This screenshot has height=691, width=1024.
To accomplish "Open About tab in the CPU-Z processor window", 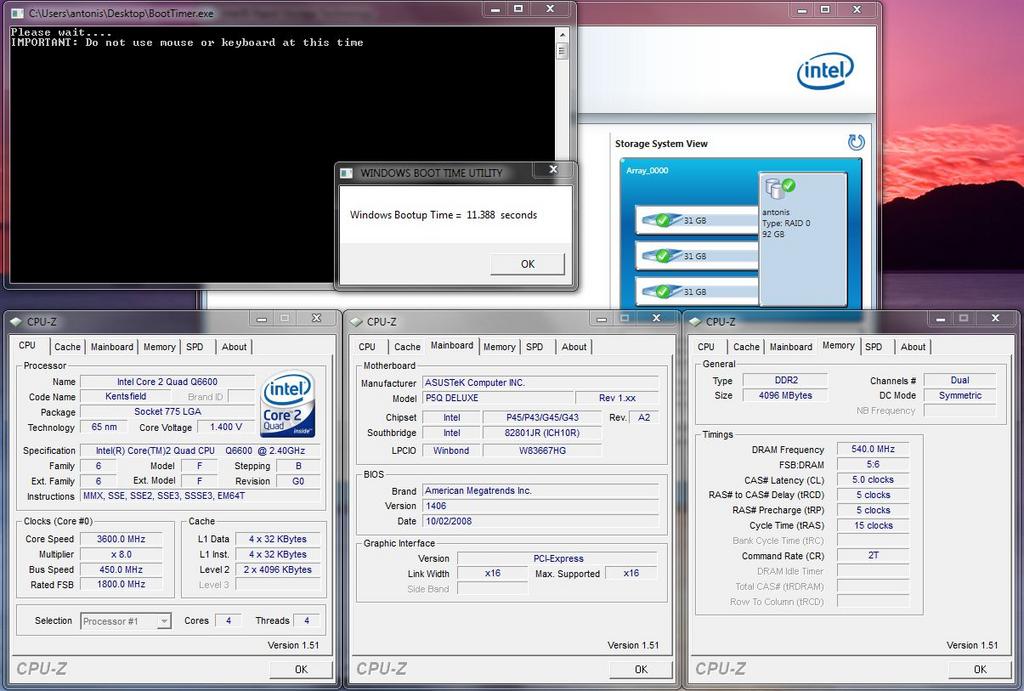I will tap(234, 347).
